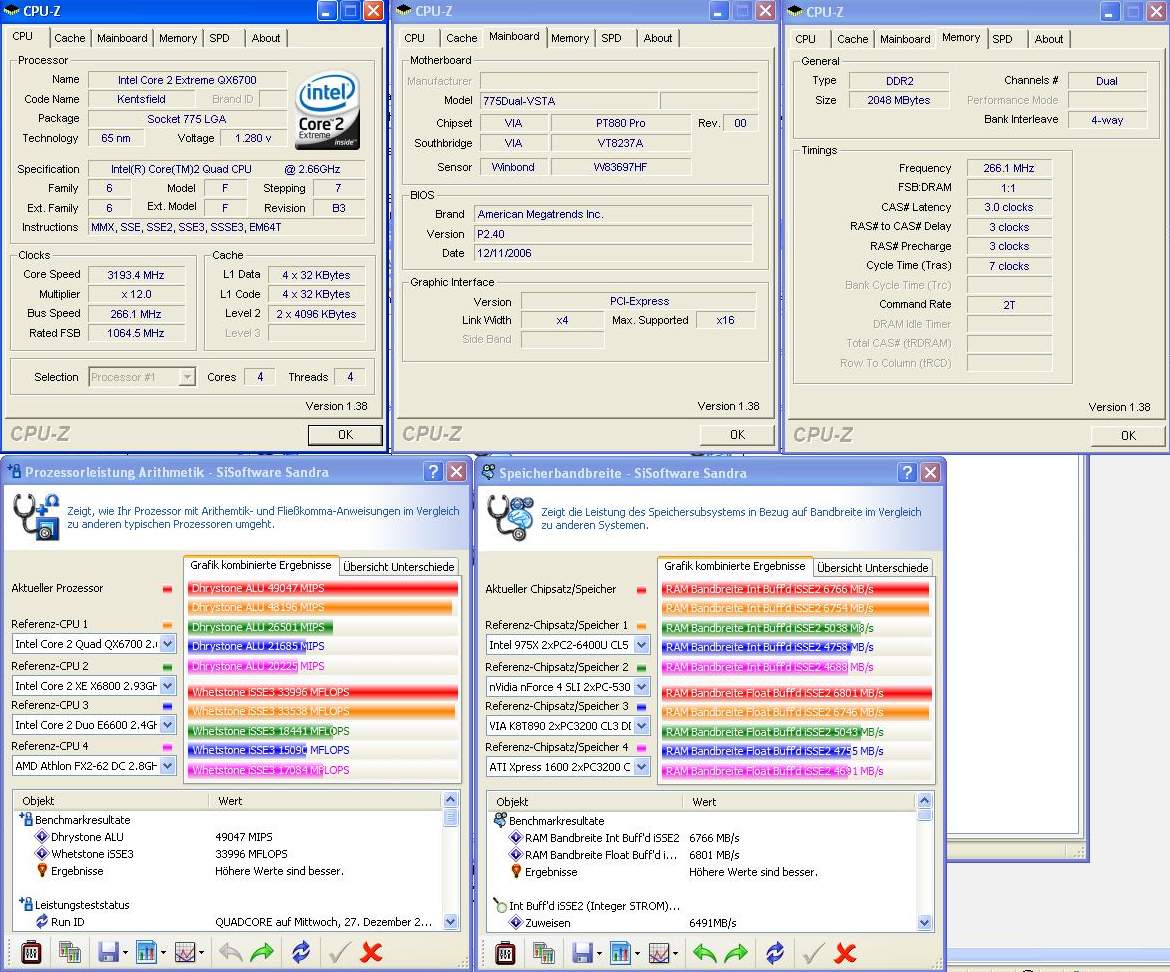
Task: Click the blue refresh icon in the Prozessorleistung toolbar
Action: (301, 953)
